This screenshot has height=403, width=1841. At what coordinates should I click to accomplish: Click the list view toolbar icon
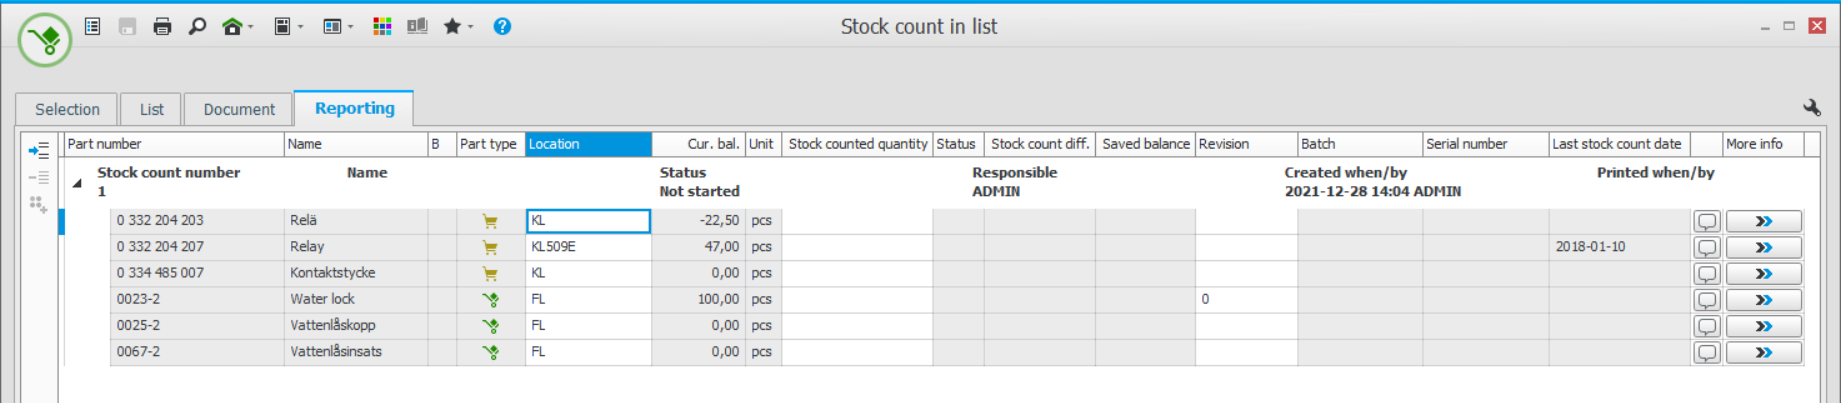click(92, 27)
